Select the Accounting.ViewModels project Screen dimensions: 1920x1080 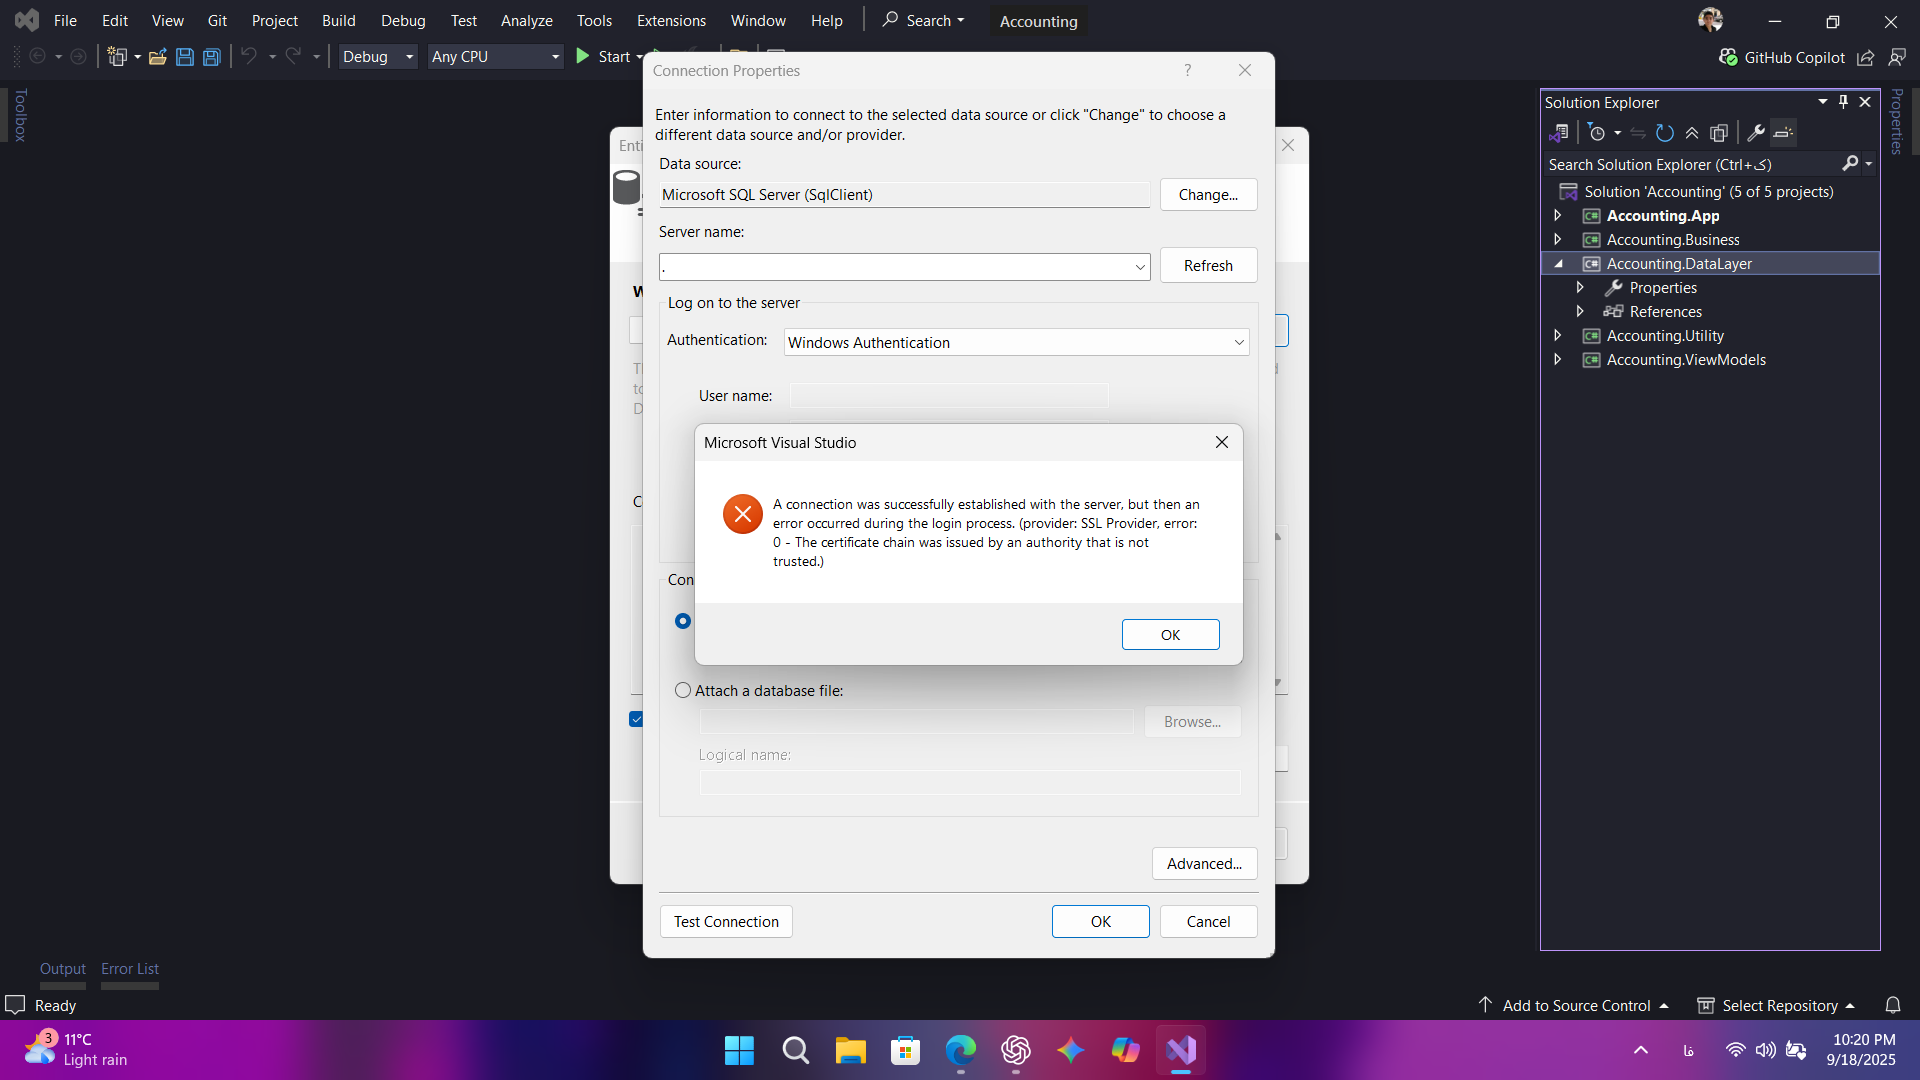[x=1685, y=360]
